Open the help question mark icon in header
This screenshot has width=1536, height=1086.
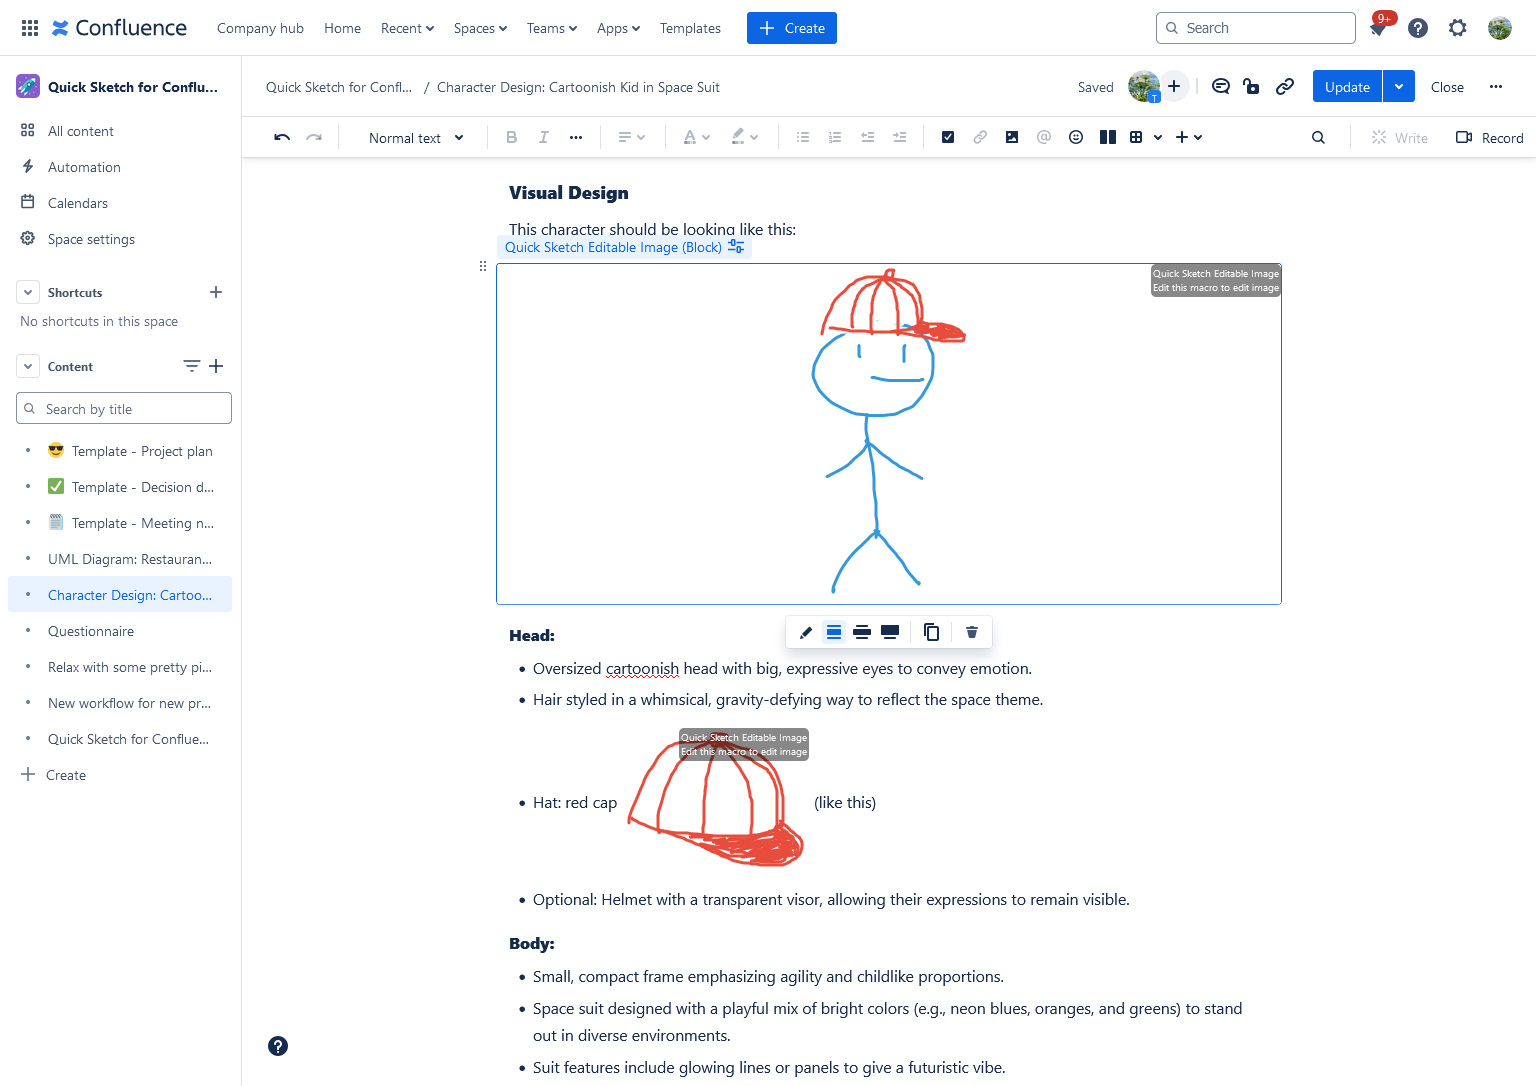(x=1418, y=28)
